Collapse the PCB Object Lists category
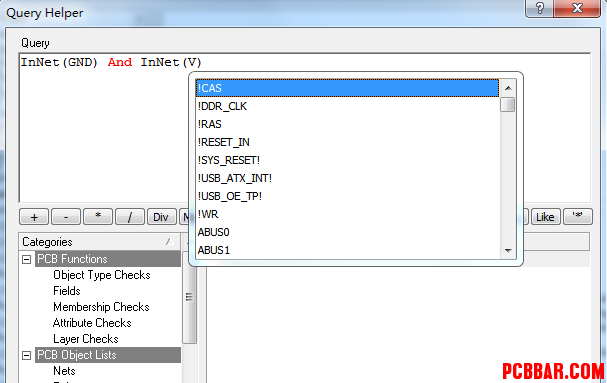Image resolution: width=607 pixels, height=383 pixels. (x=26, y=355)
